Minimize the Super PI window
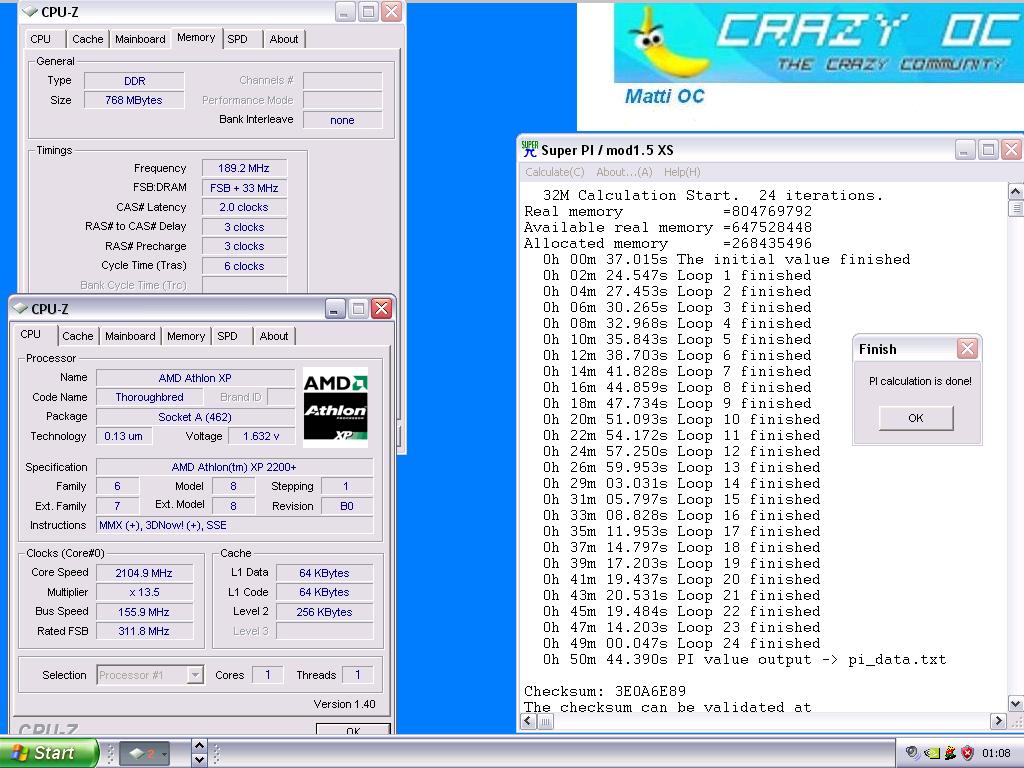1024x768 pixels. [965, 150]
